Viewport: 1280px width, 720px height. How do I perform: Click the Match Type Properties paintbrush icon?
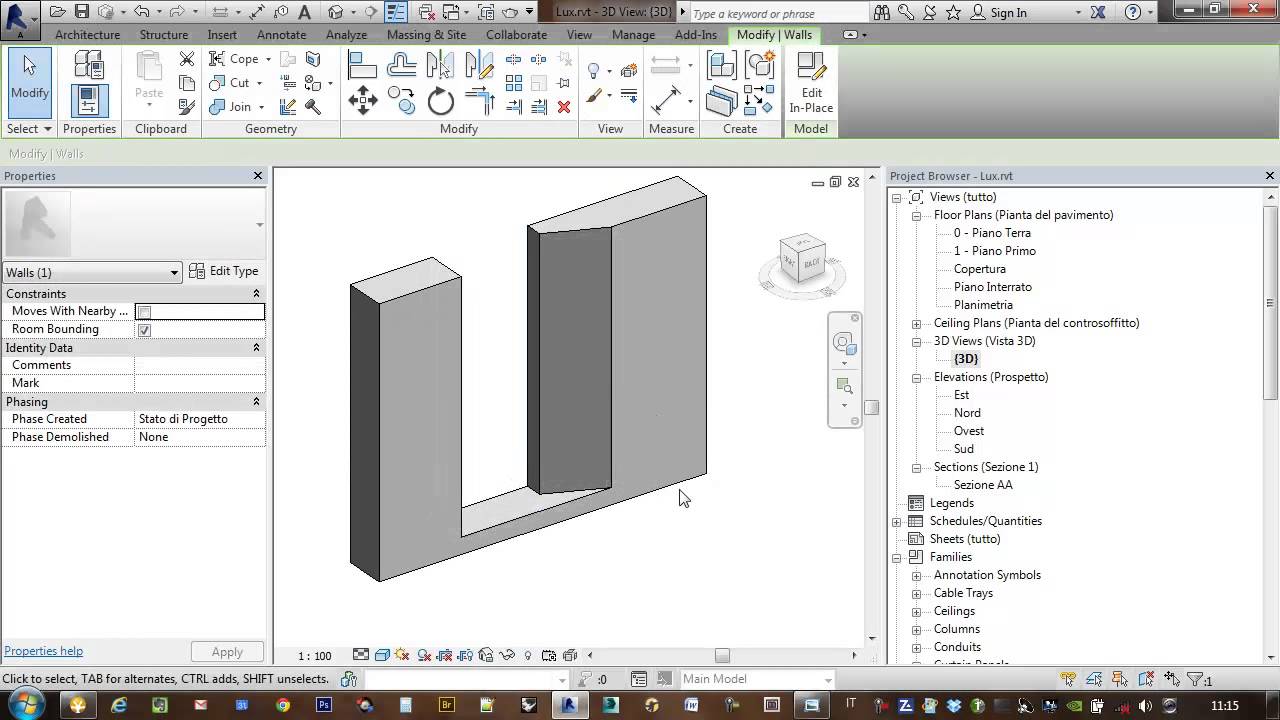coord(187,106)
